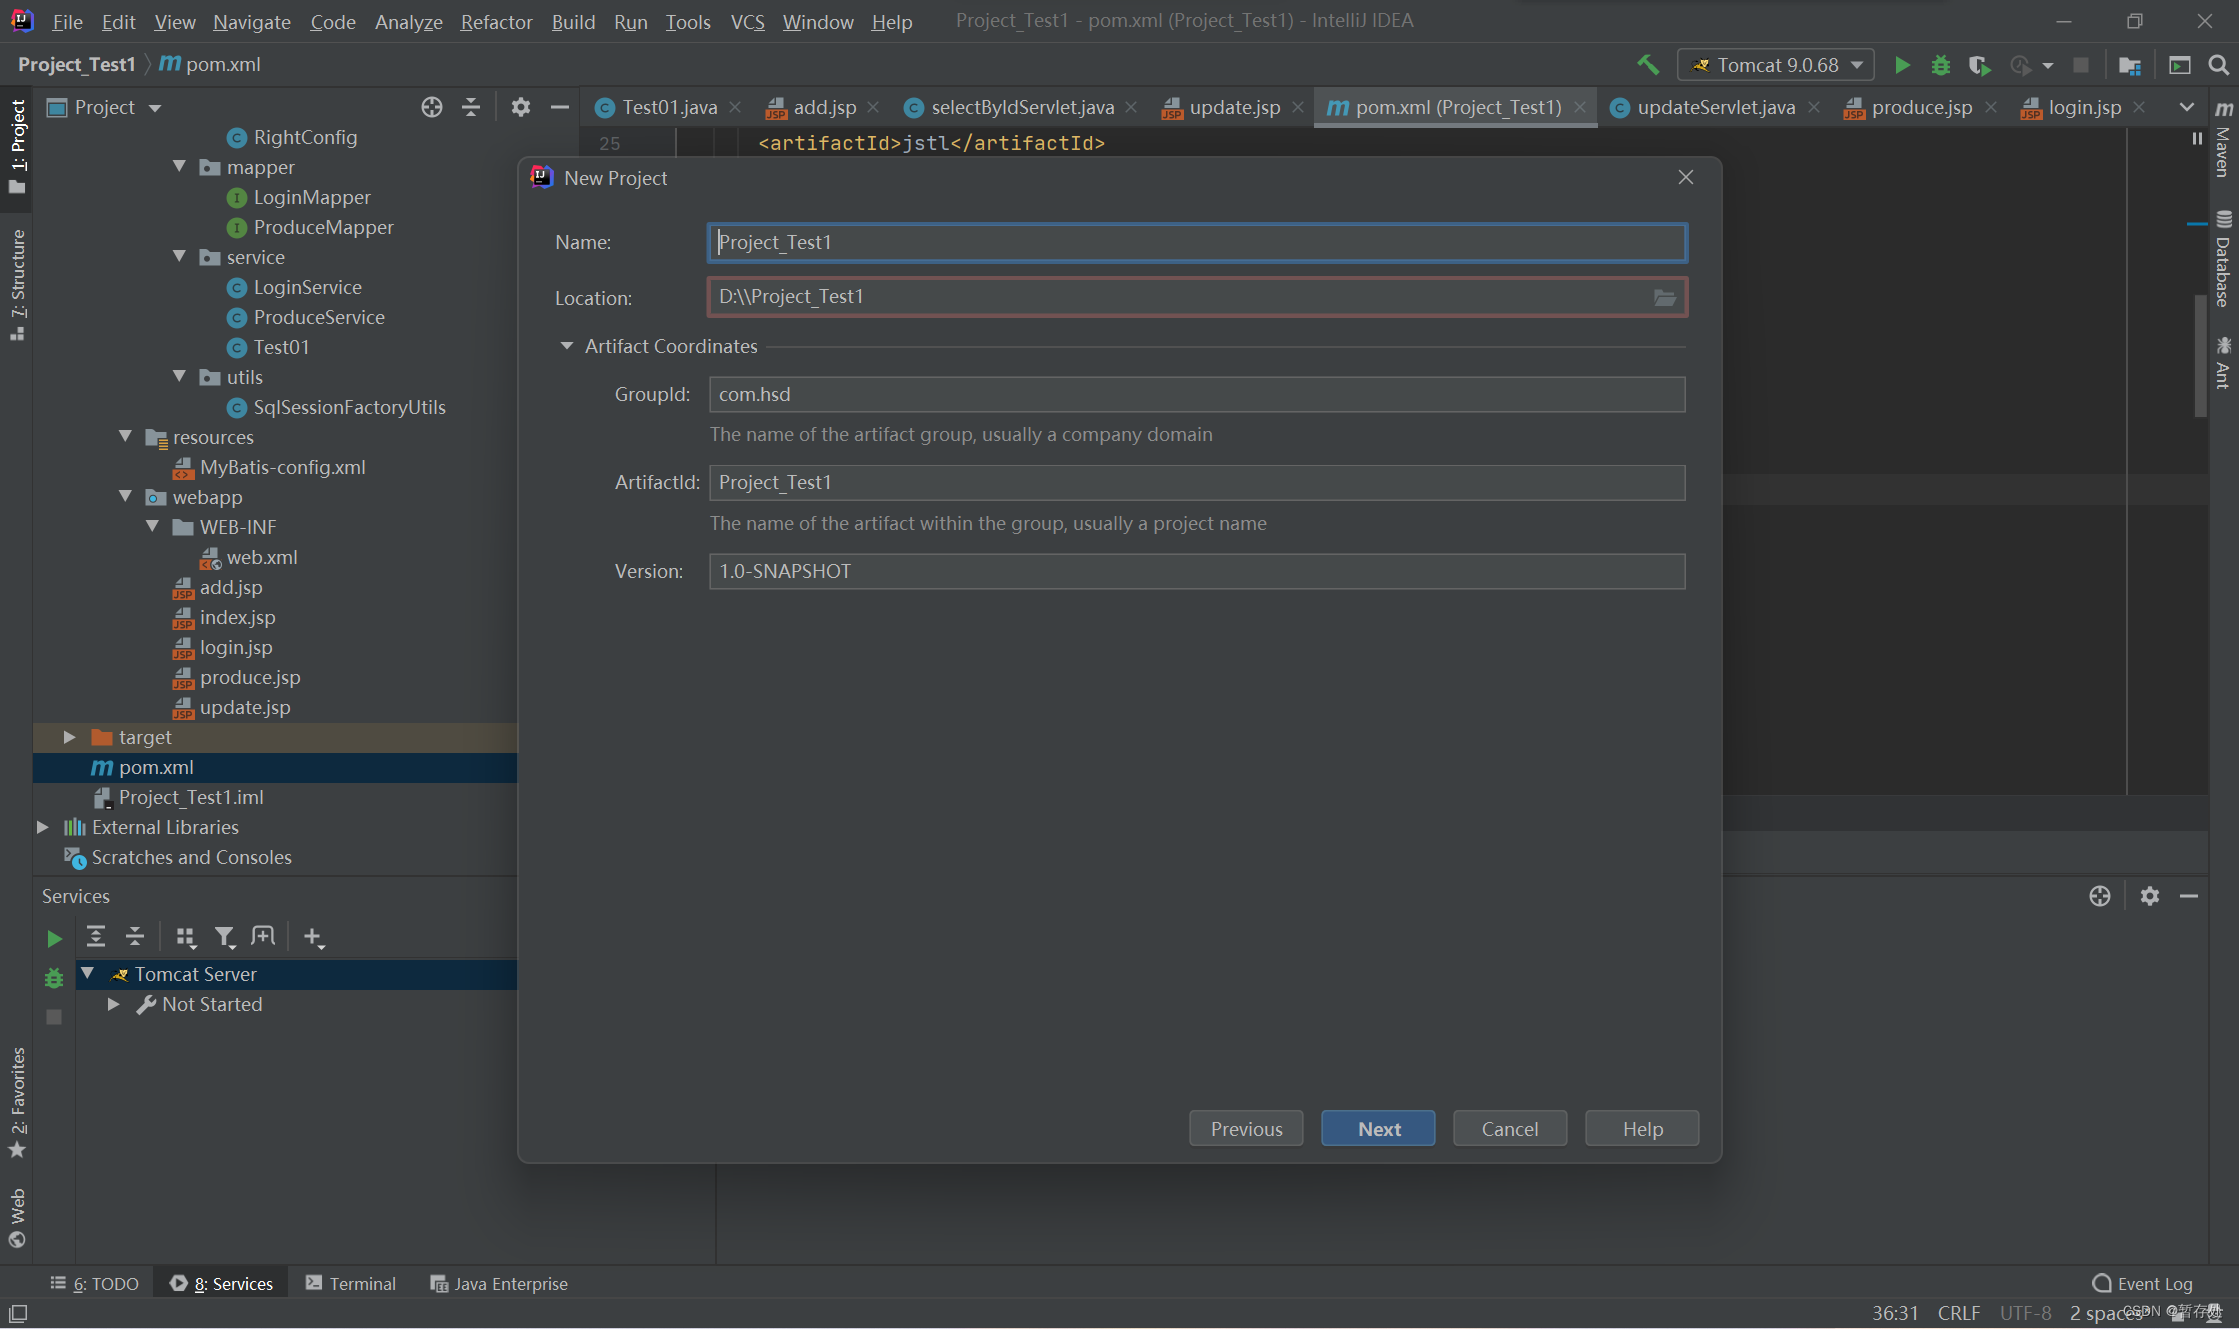Click UTF-8 encoding in status bar
Screen dimensions: 2239x1329
(2025, 1312)
